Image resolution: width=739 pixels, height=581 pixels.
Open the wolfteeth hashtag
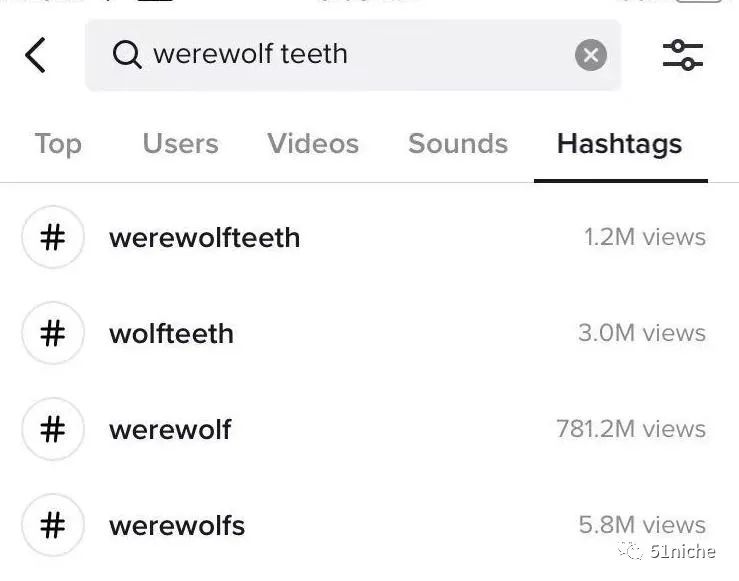pos(171,333)
